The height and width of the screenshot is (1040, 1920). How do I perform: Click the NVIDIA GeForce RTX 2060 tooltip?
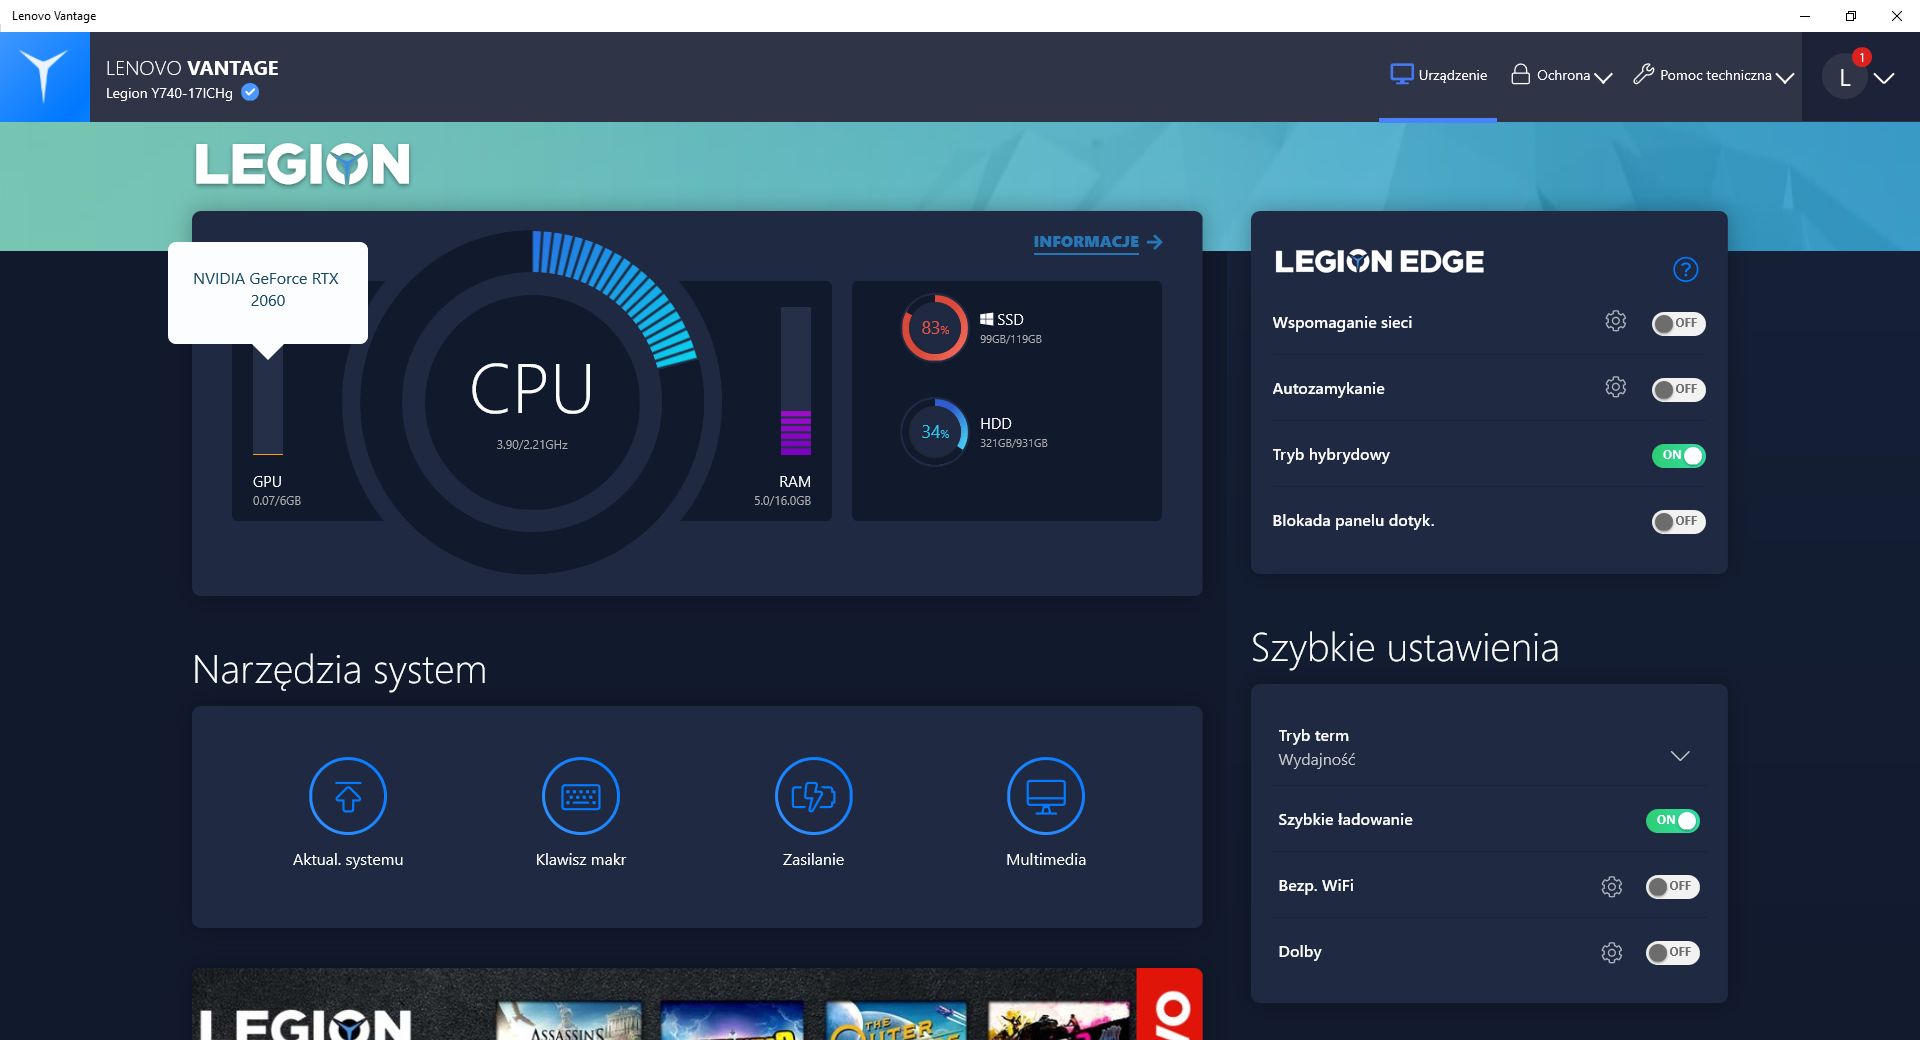[268, 292]
